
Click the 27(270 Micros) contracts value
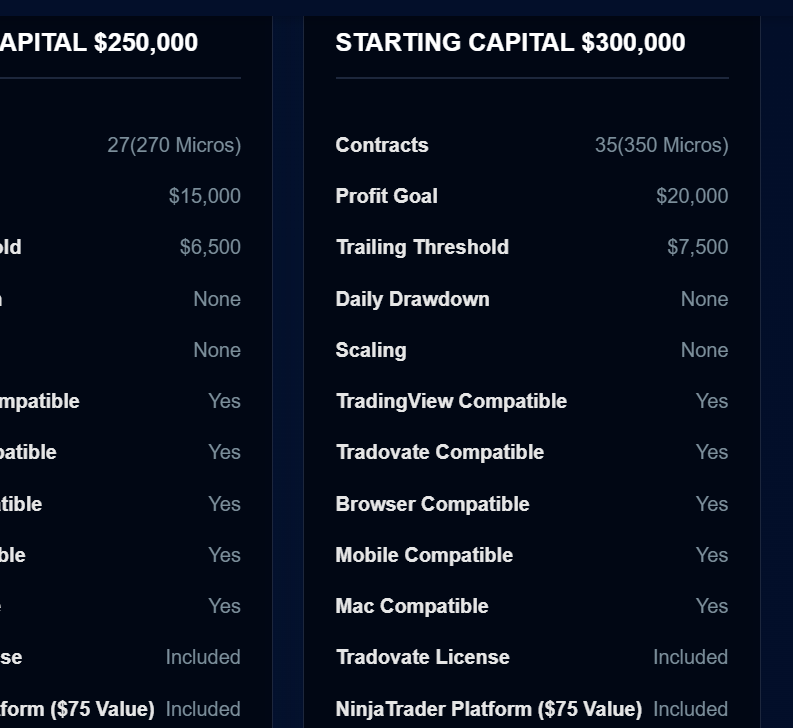pyautogui.click(x=174, y=145)
